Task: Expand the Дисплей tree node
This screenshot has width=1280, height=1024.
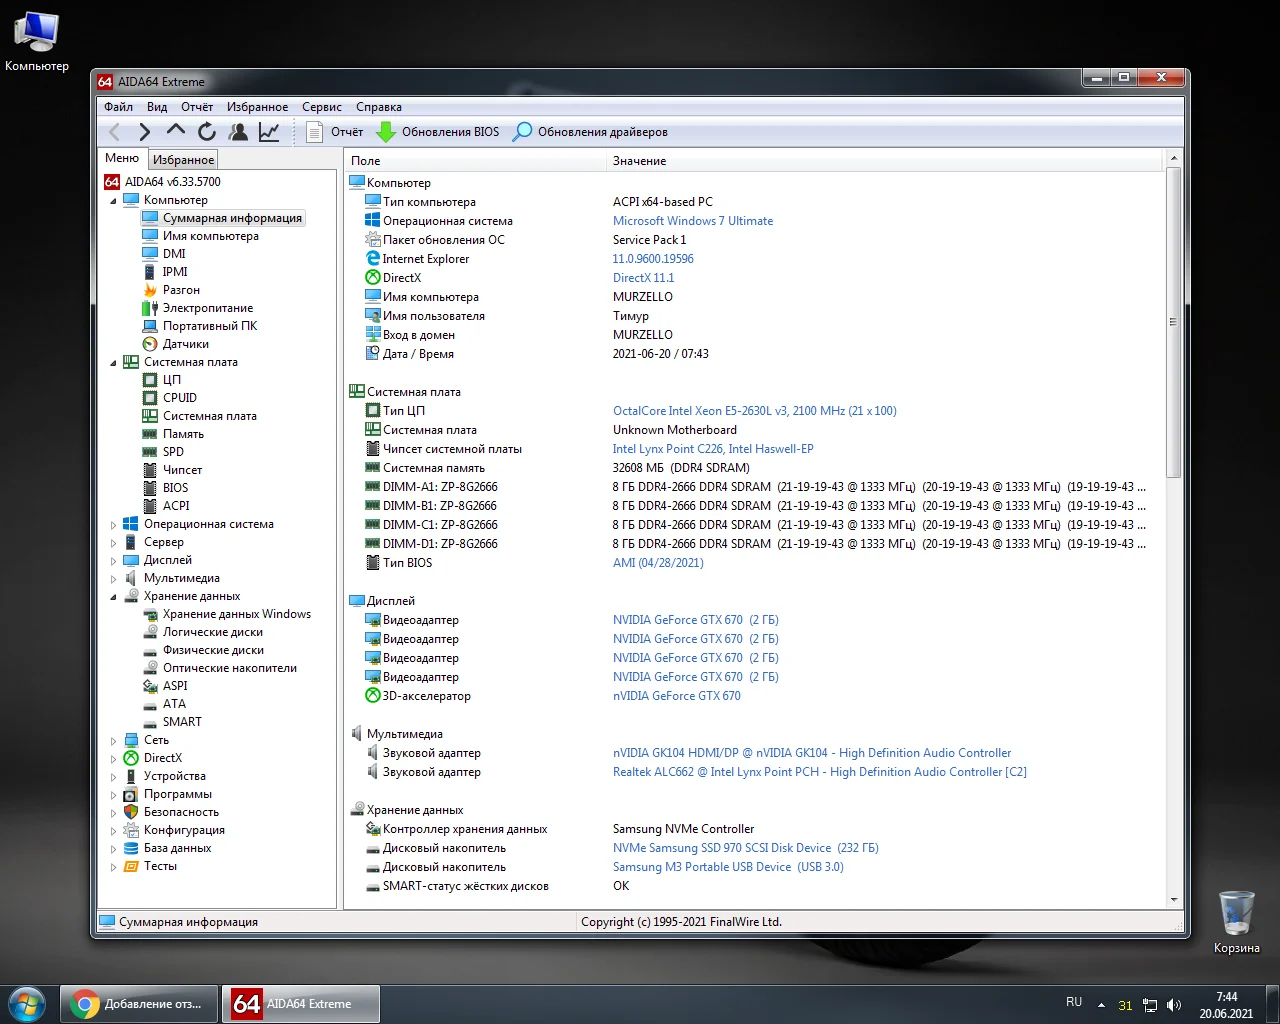Action: (x=113, y=561)
